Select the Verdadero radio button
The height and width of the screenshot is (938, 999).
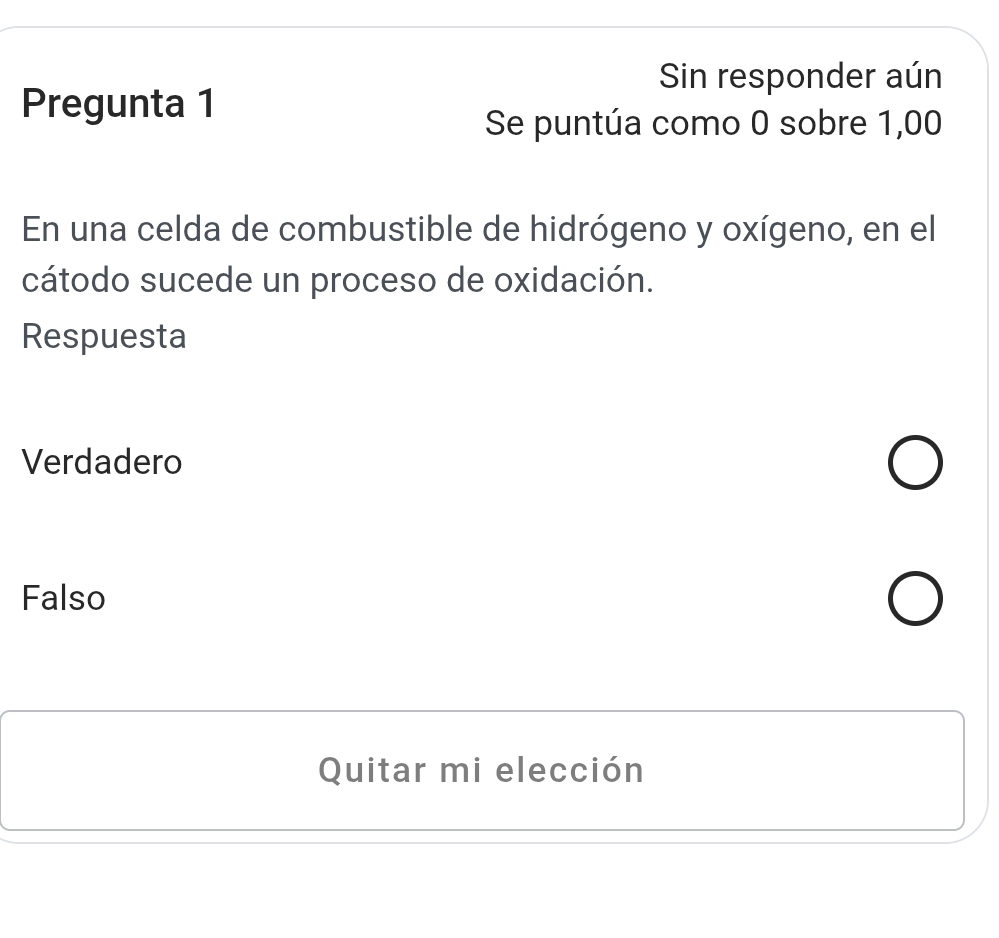[x=913, y=464]
